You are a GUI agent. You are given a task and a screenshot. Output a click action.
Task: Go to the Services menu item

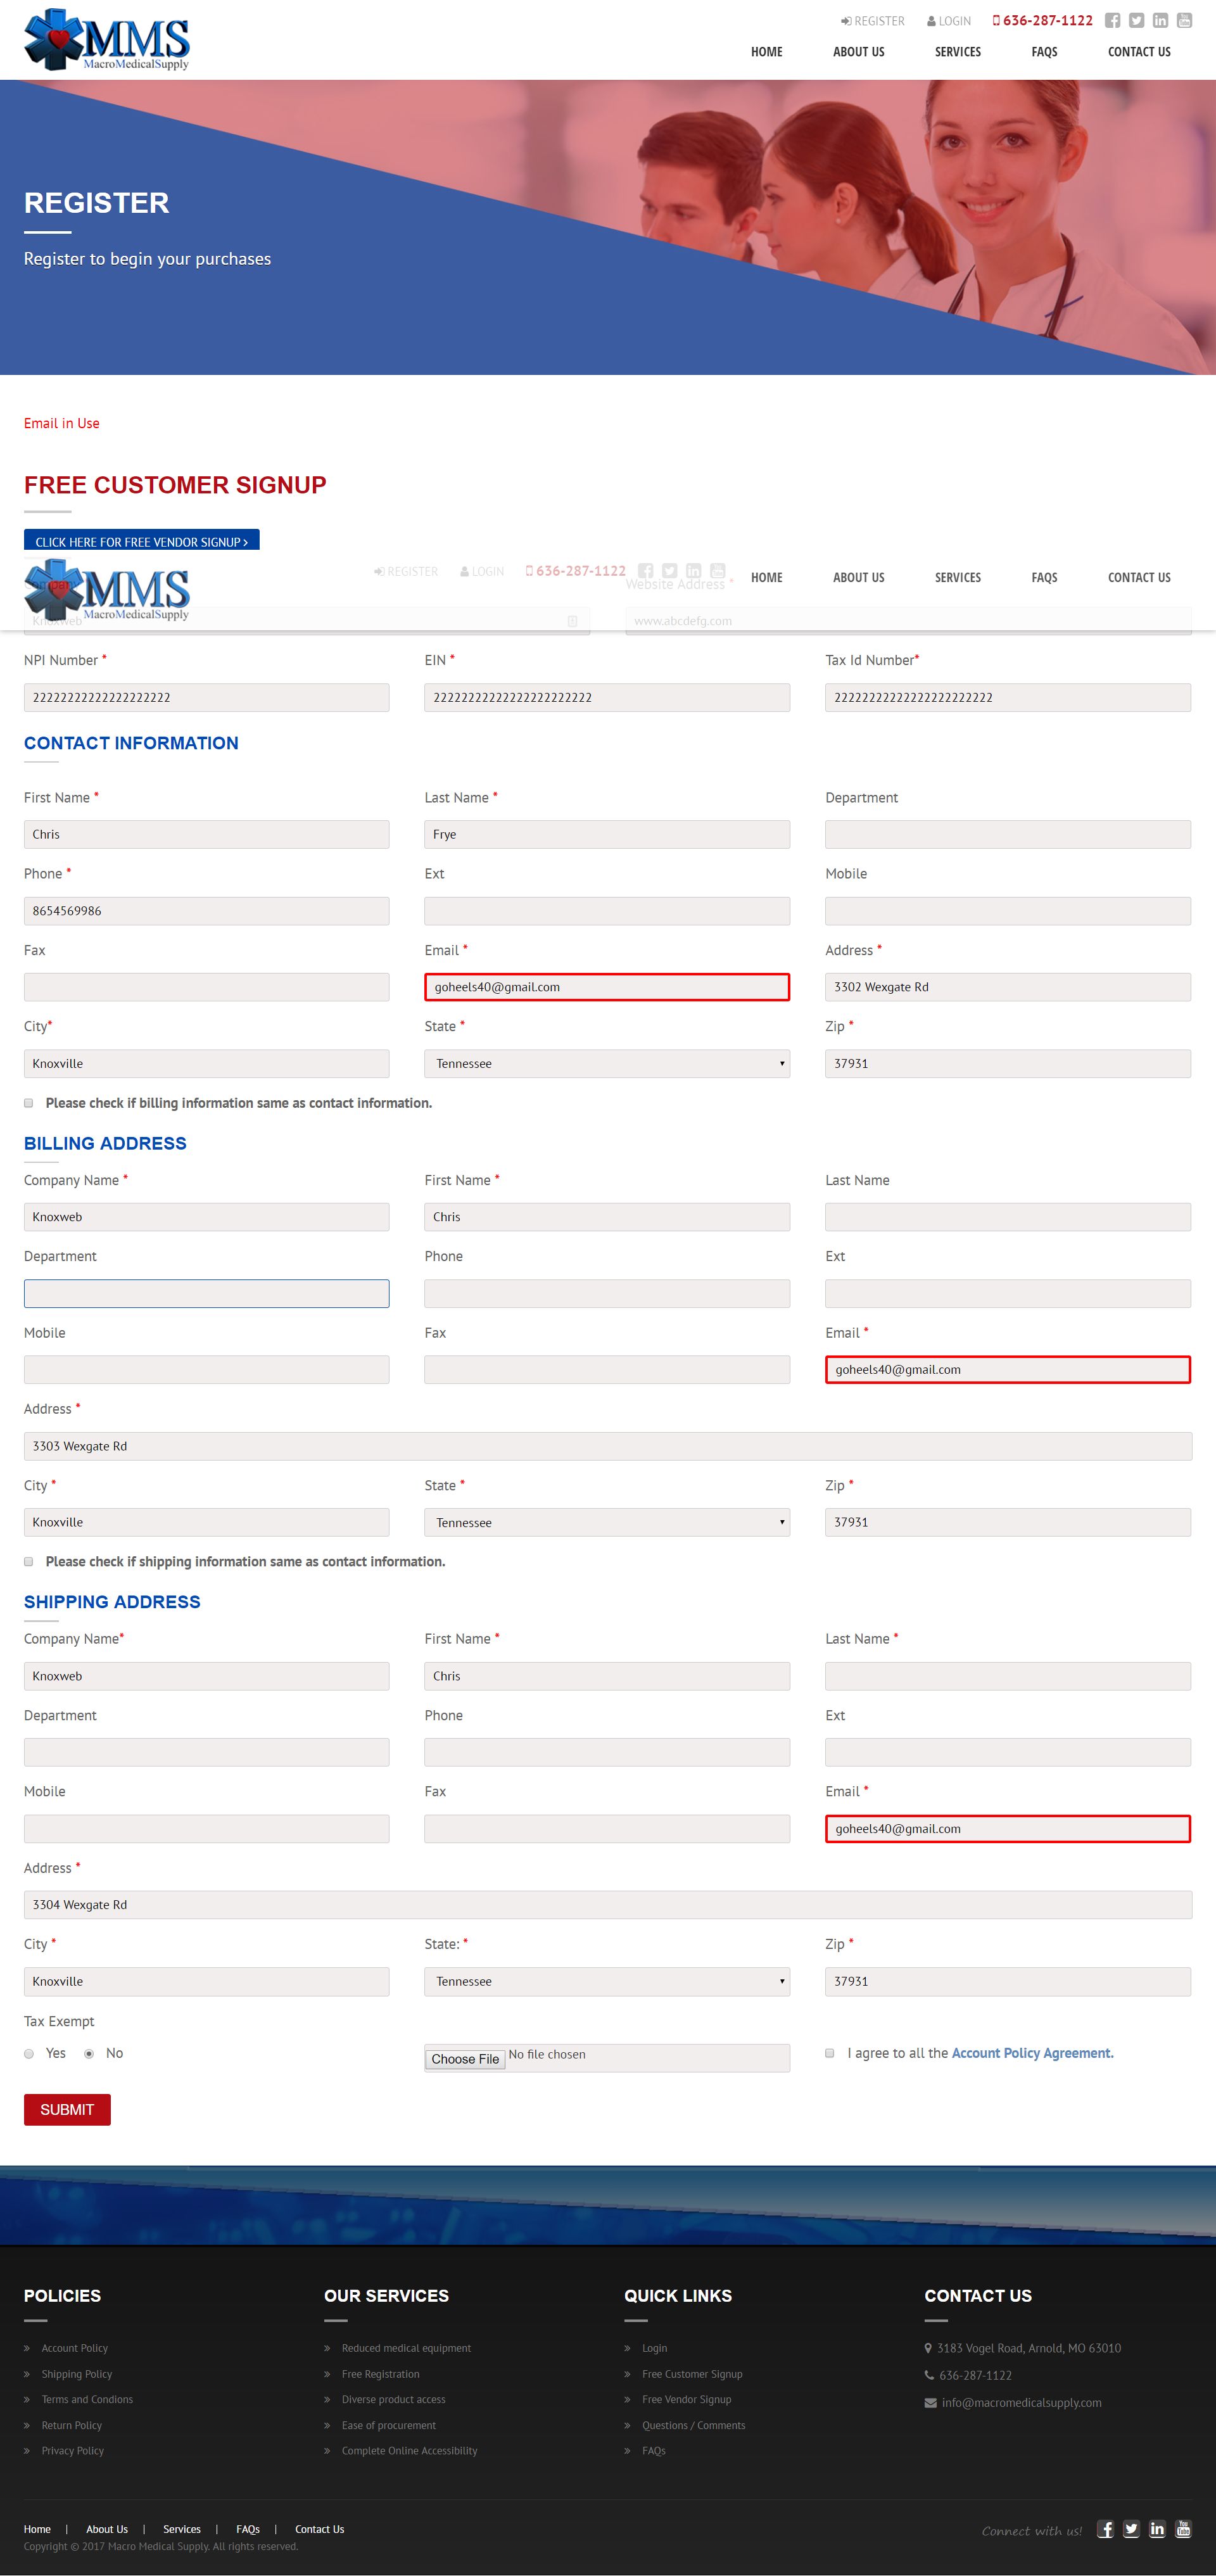pyautogui.click(x=957, y=52)
